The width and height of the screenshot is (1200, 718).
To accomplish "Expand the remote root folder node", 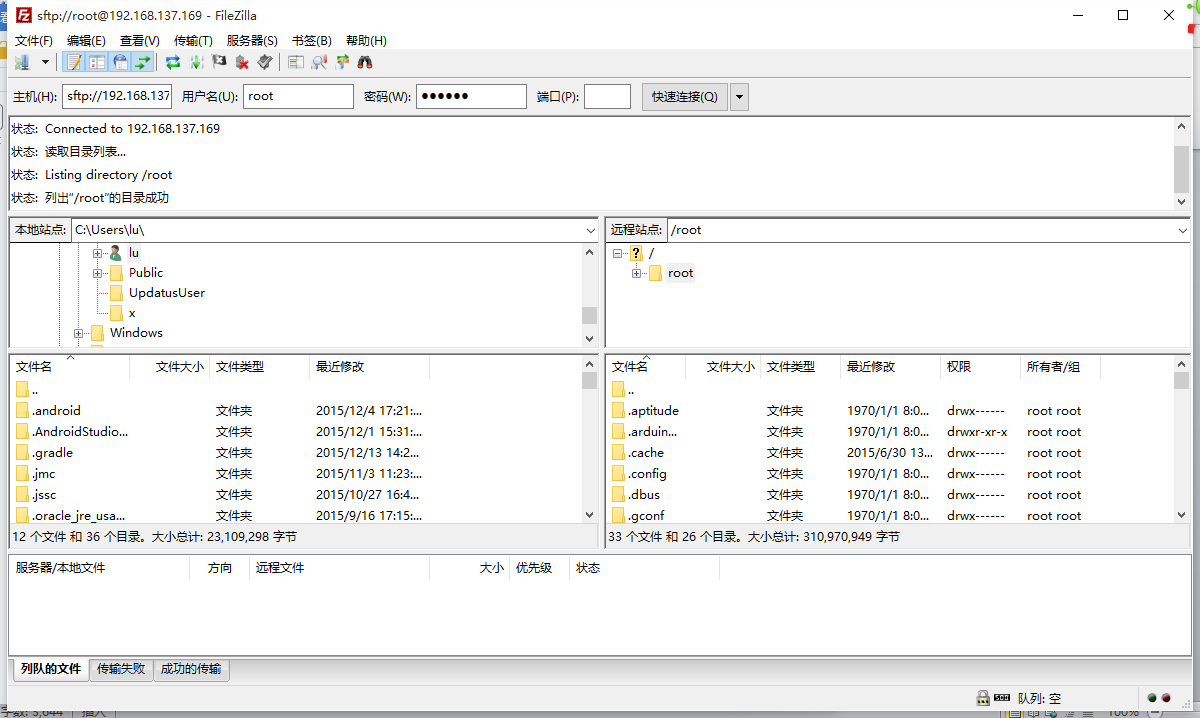I will (x=637, y=274).
